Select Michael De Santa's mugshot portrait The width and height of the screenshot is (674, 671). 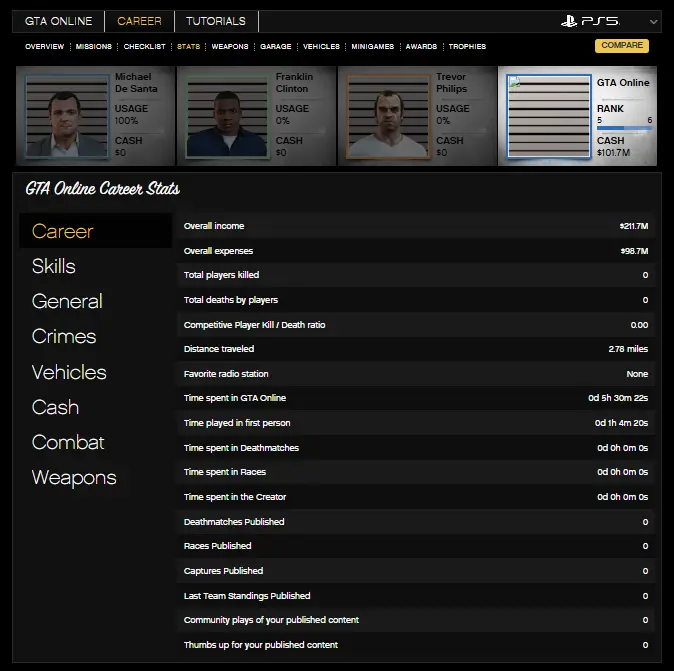click(67, 116)
